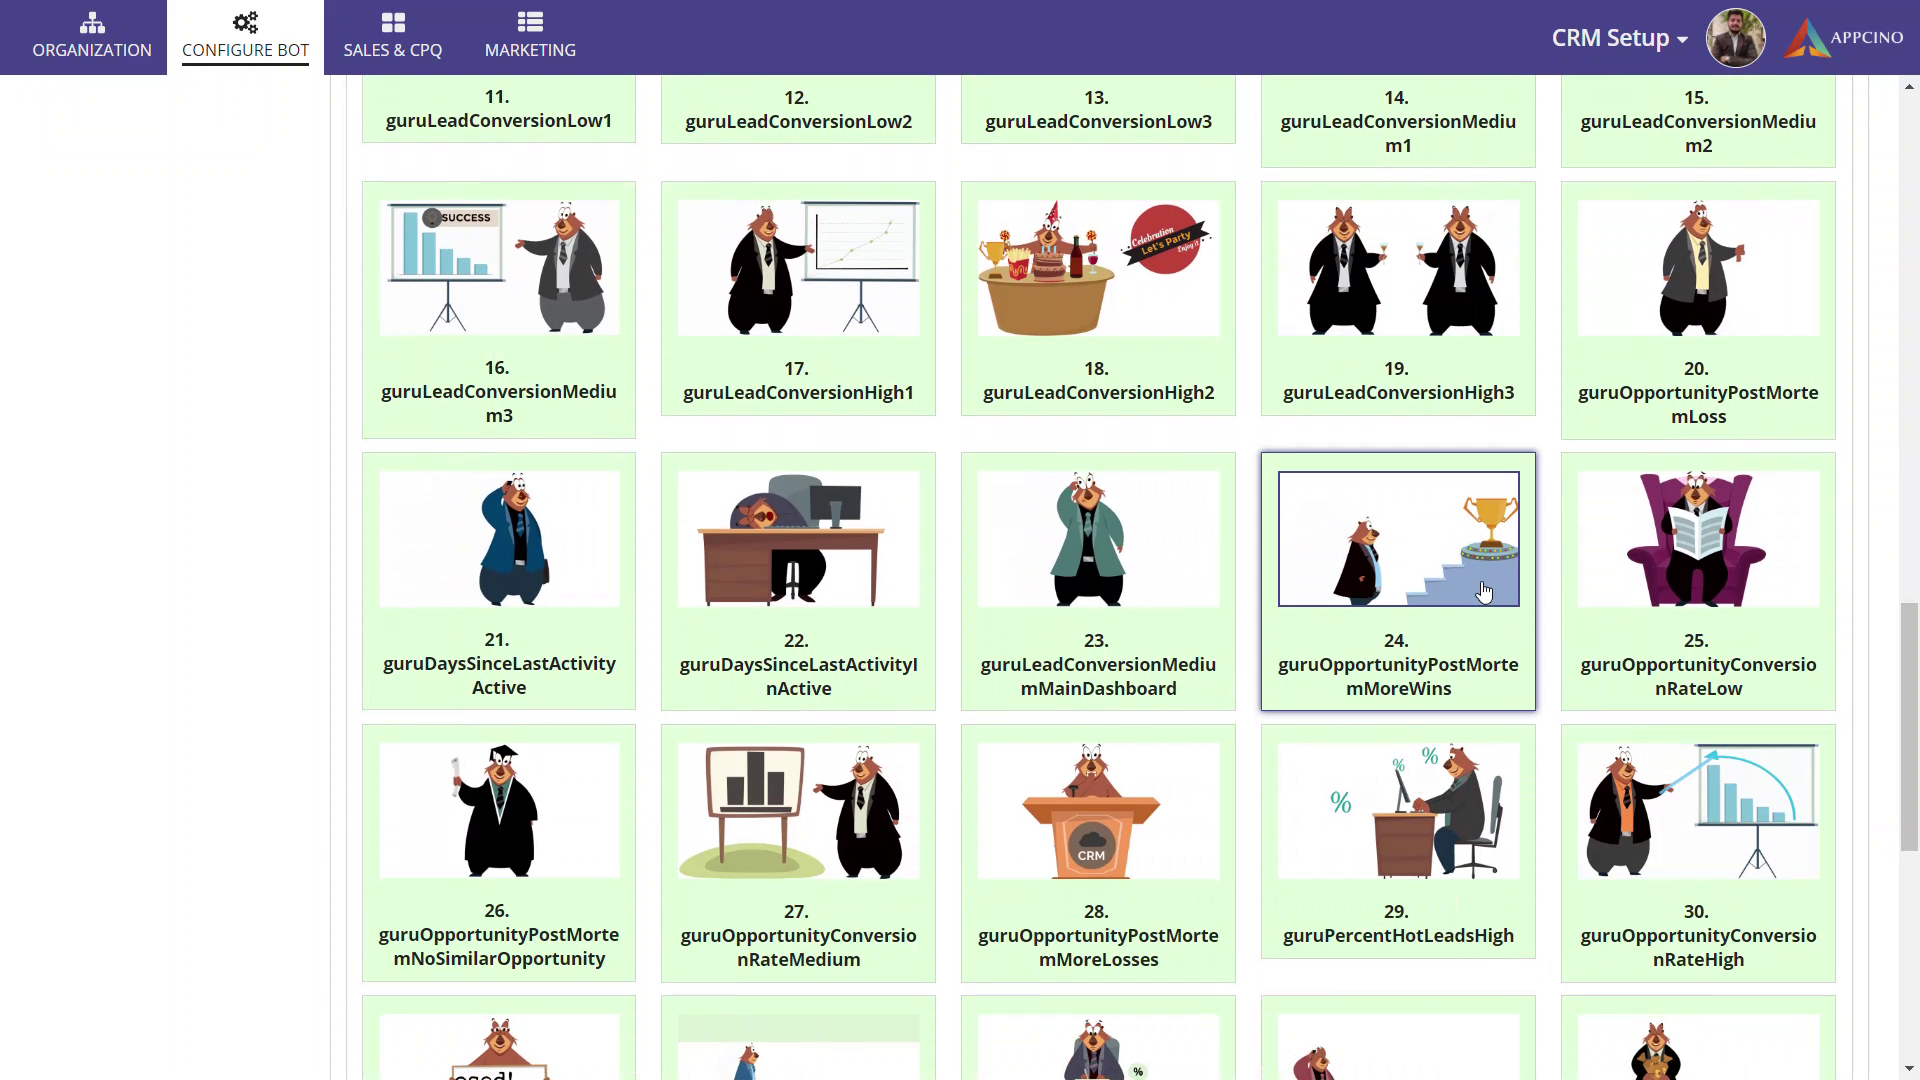Choose guruOpportunityPostMortemMoreLosses podium image
1920x1080 pixels.
coord(1098,810)
